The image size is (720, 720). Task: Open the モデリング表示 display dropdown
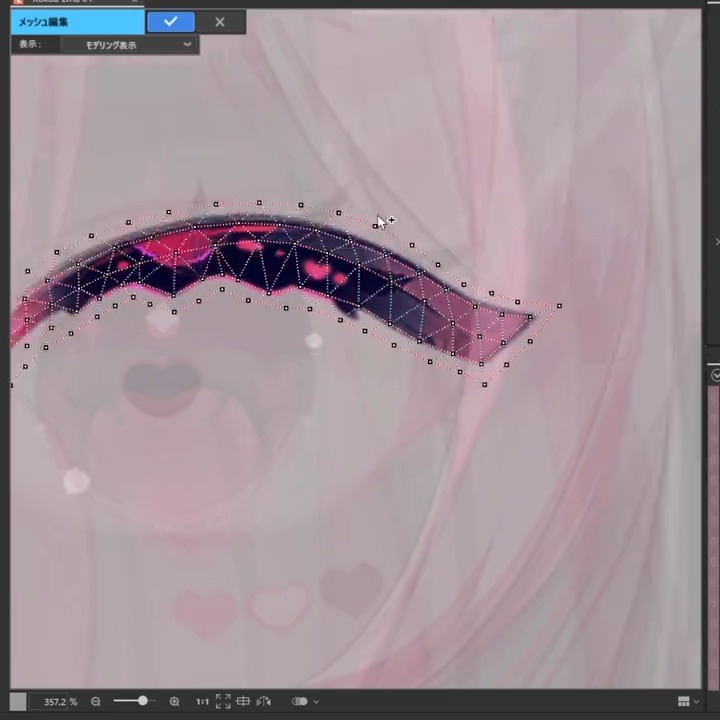tap(130, 45)
